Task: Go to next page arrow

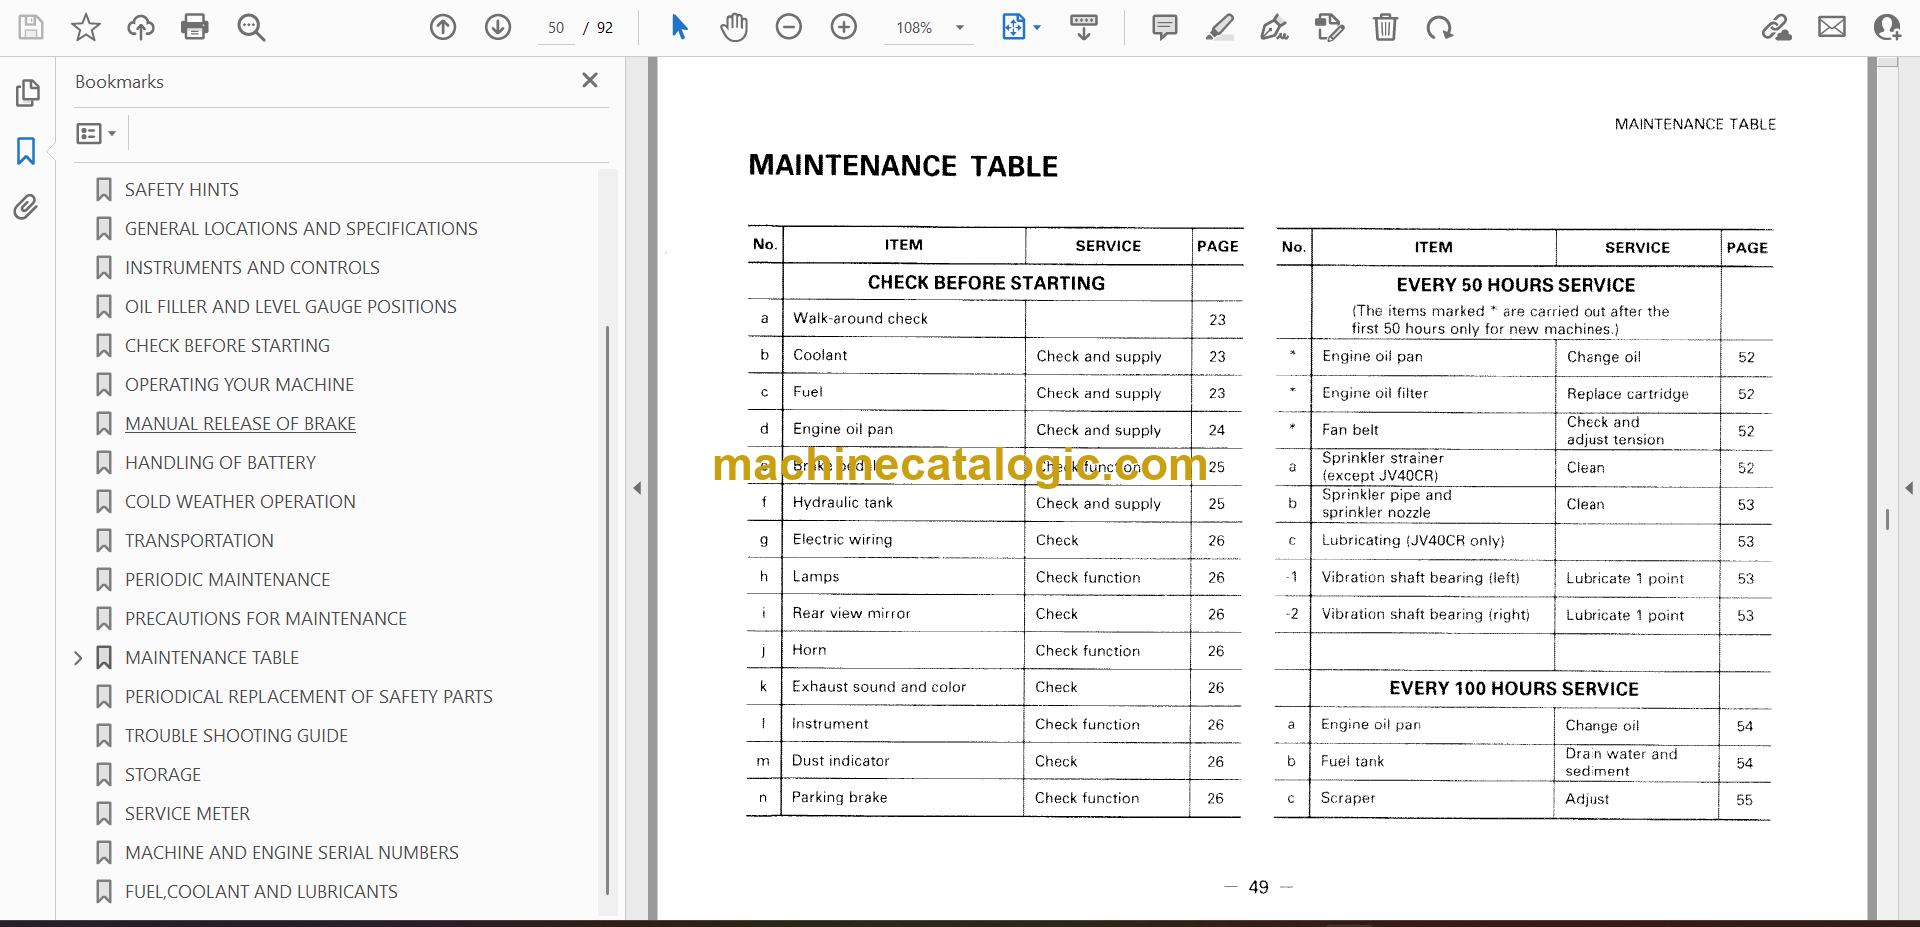Action: click(x=498, y=27)
